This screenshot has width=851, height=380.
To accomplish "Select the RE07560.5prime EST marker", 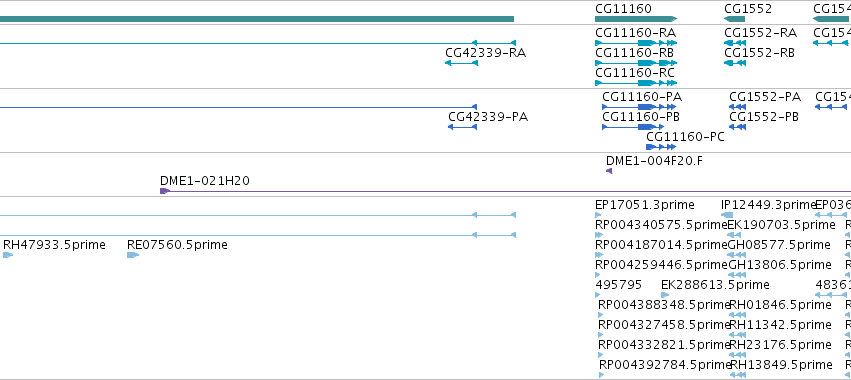I will [x=133, y=255].
